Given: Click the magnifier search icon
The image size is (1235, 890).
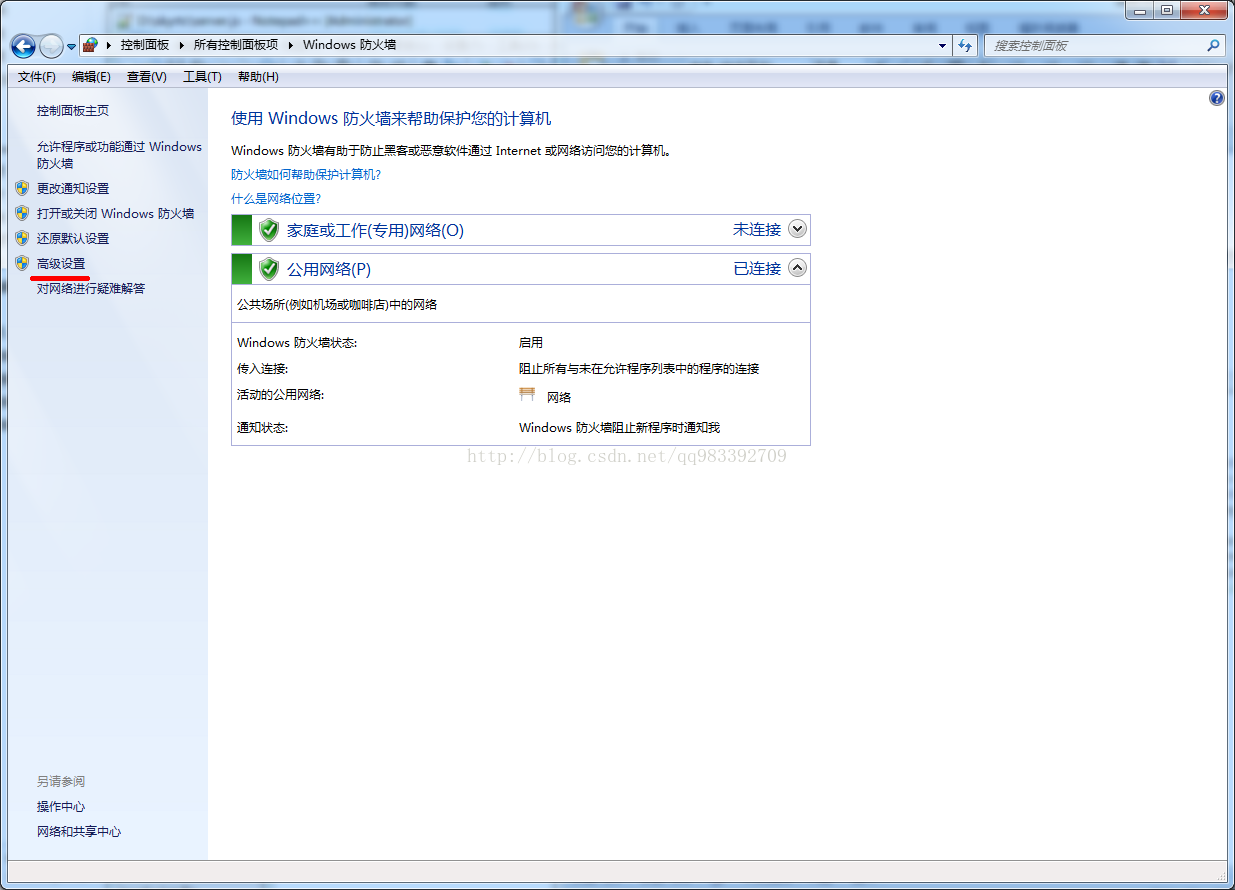Looking at the screenshot, I should click(1213, 46).
